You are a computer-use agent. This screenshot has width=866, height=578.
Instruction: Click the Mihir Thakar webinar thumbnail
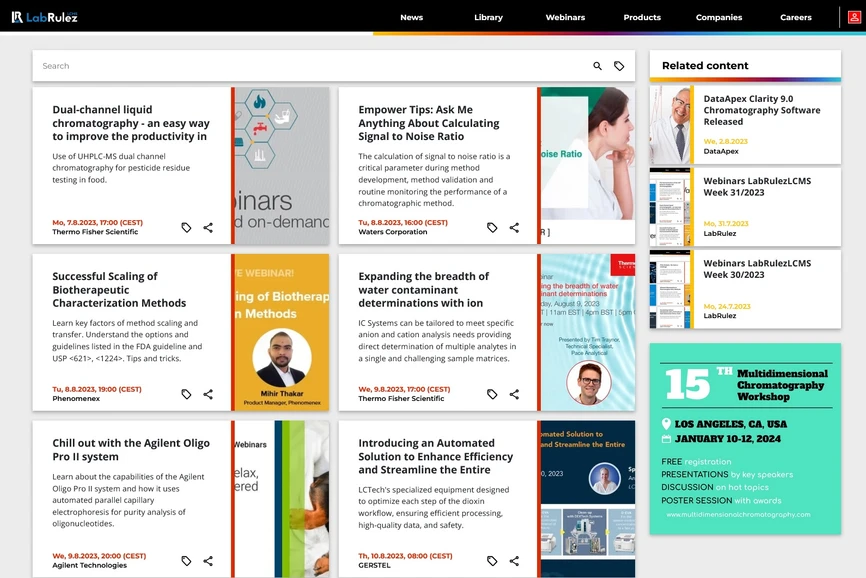click(x=282, y=332)
